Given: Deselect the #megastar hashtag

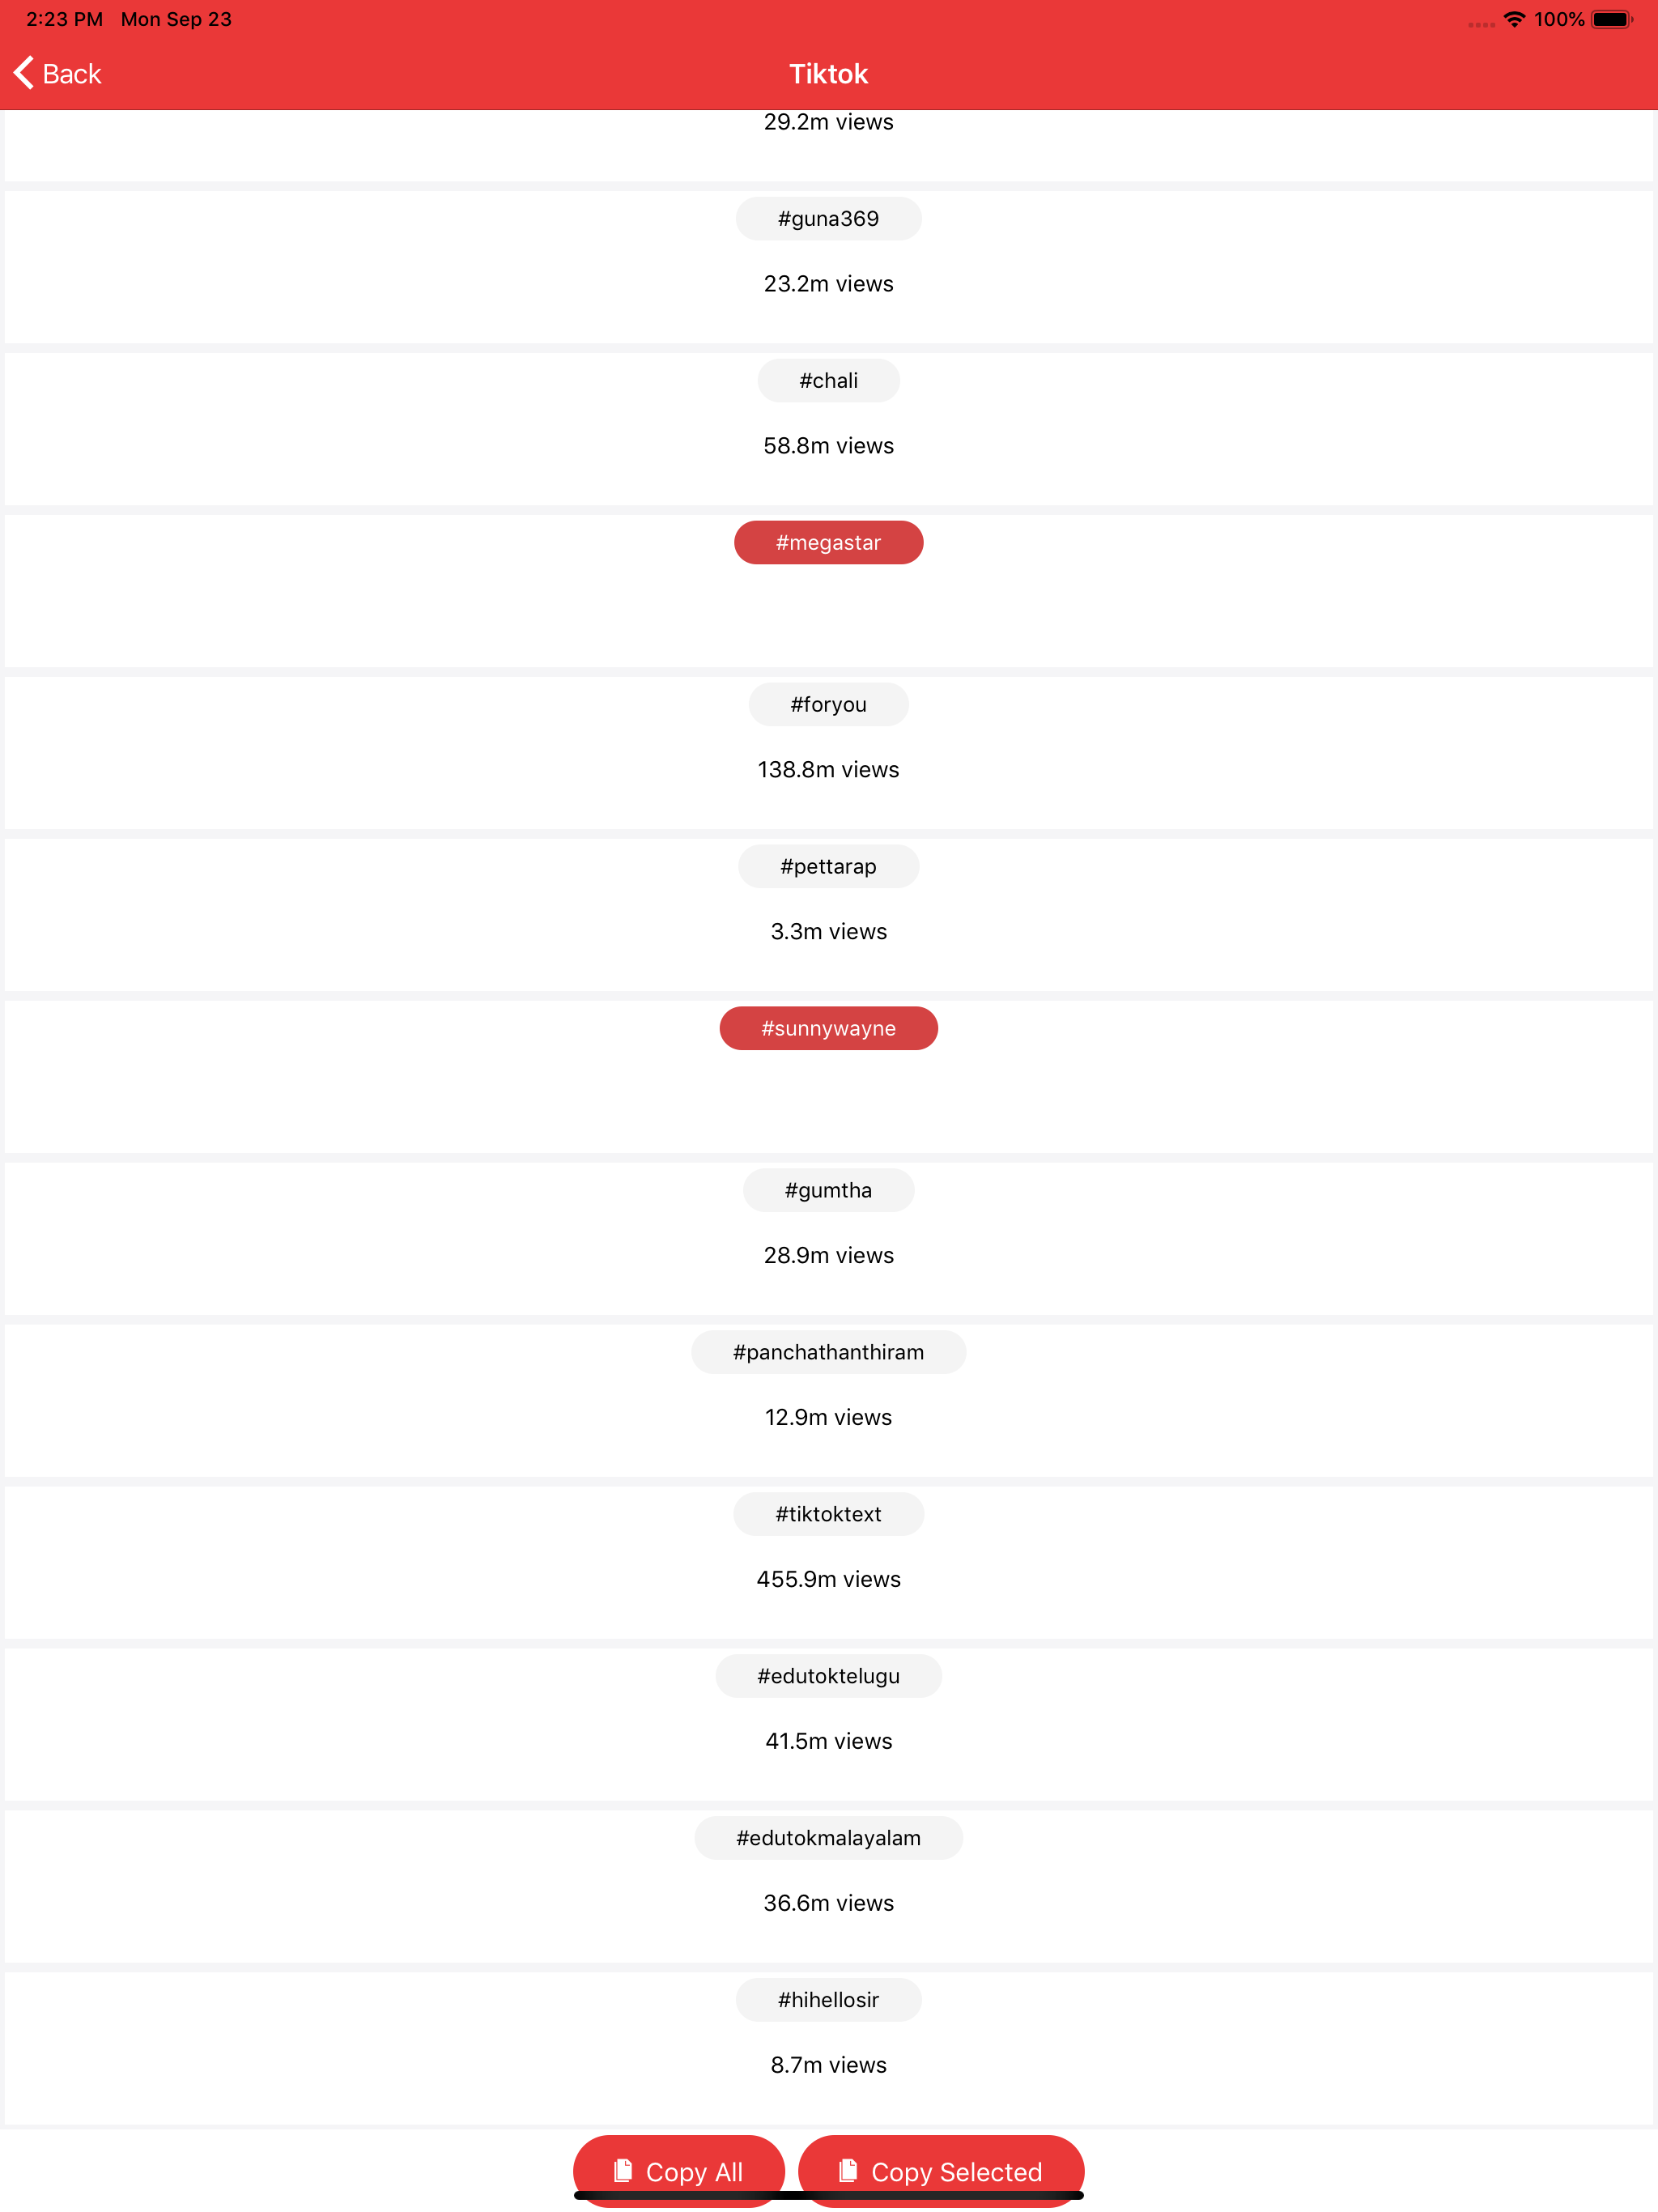Looking at the screenshot, I should pos(828,542).
